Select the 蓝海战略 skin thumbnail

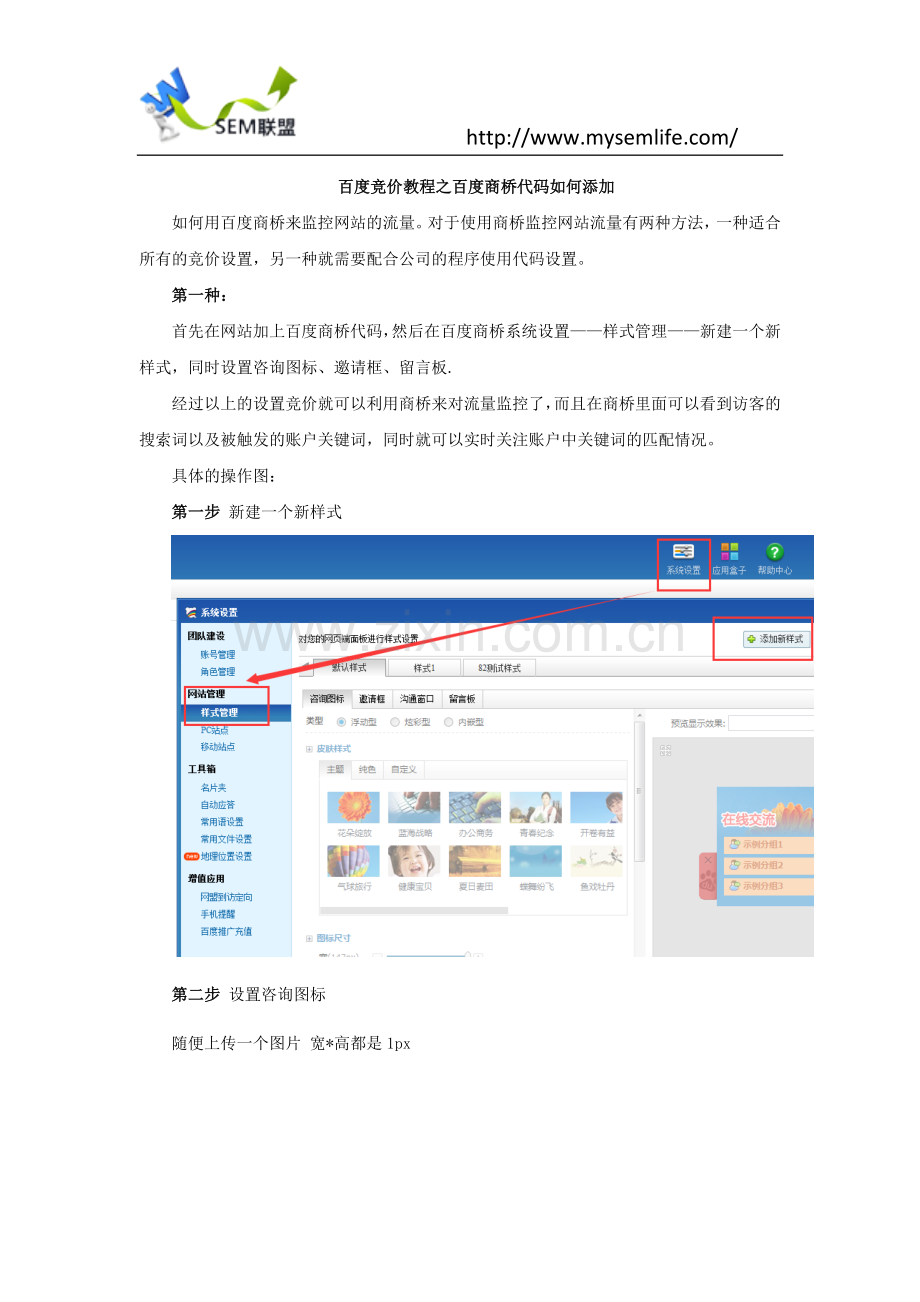(x=414, y=807)
